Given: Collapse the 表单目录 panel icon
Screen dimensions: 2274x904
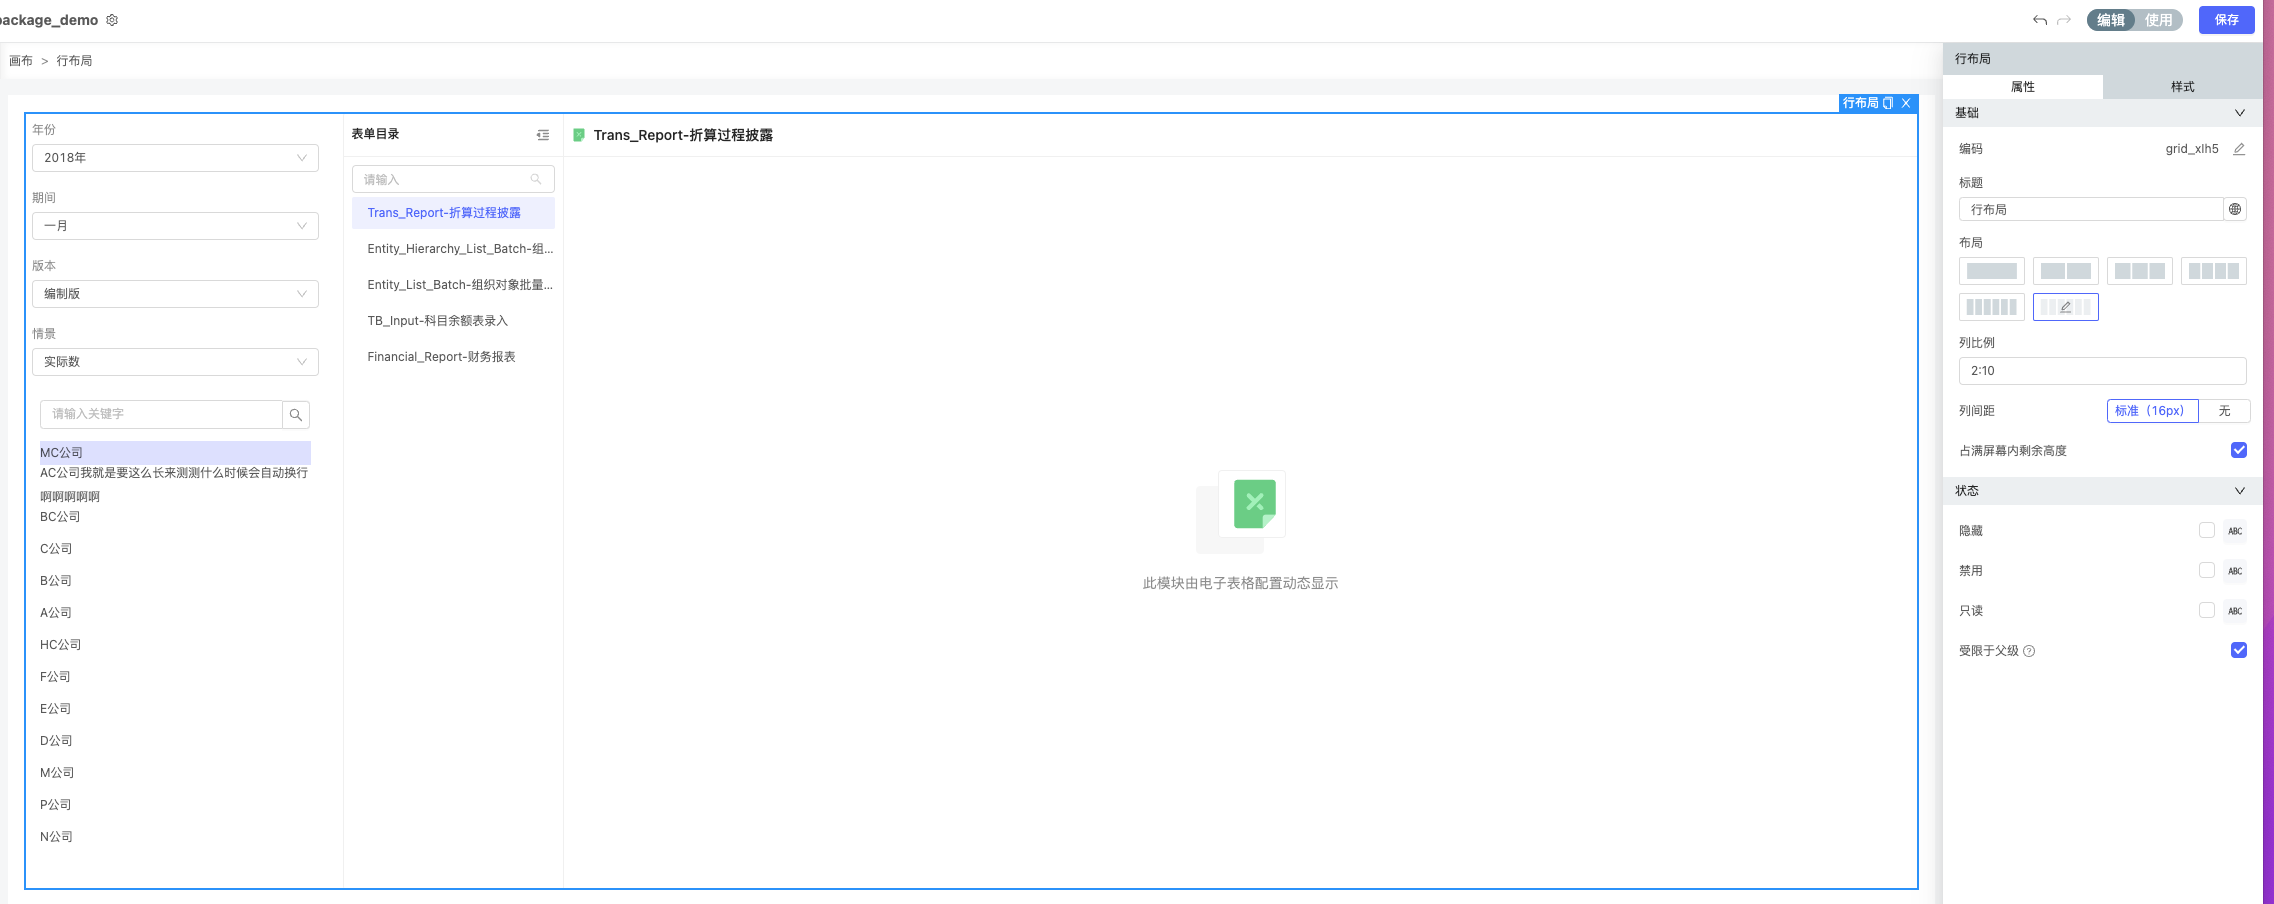Looking at the screenshot, I should (x=543, y=135).
